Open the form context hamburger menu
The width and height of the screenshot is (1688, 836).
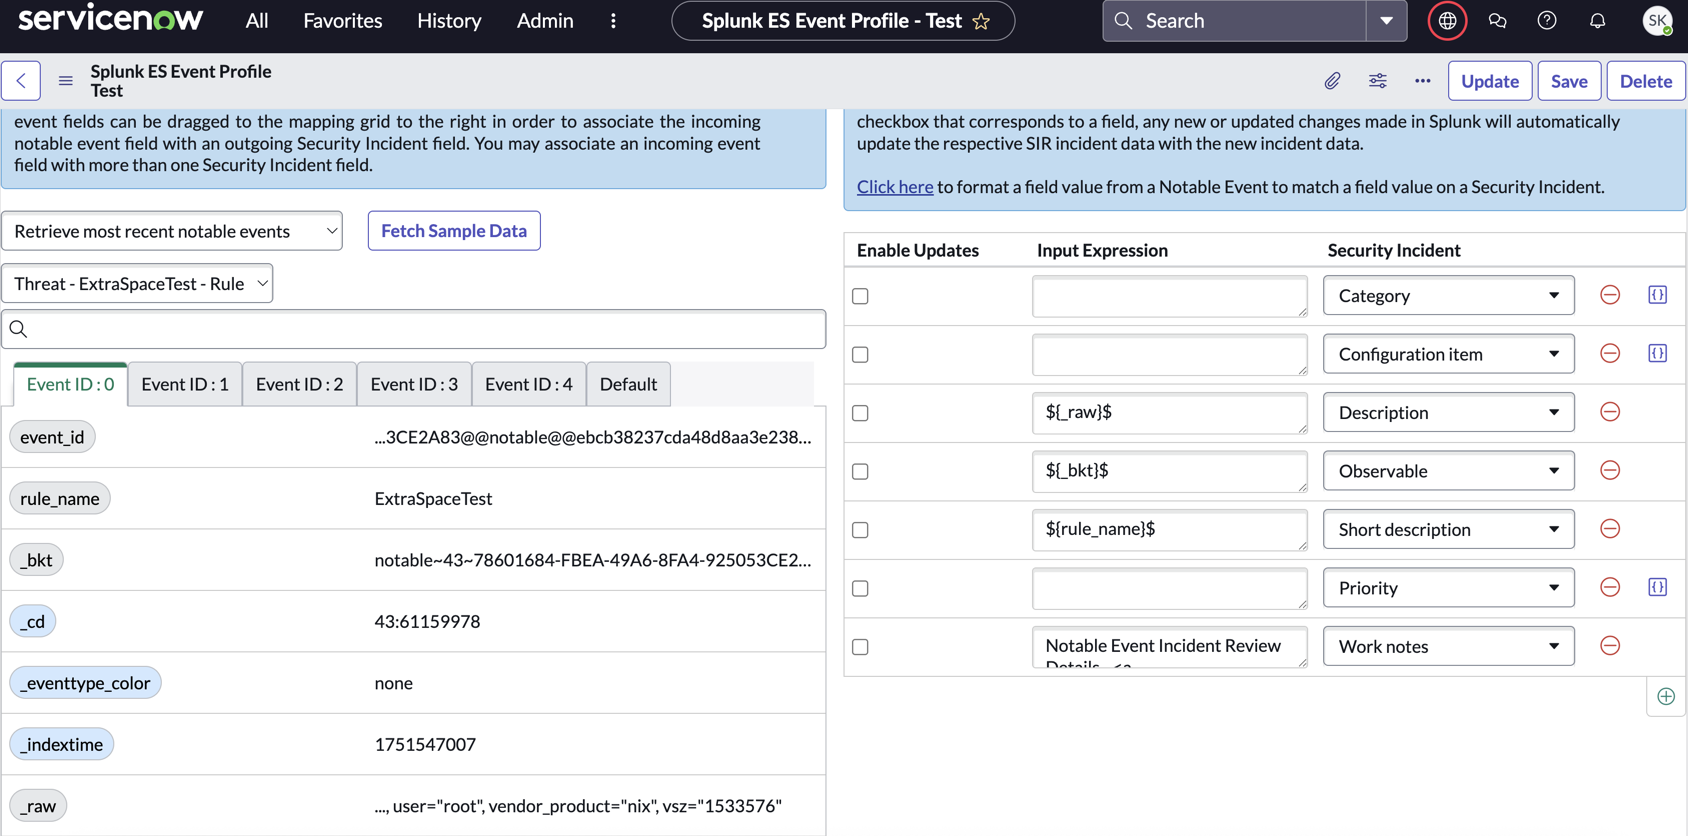click(x=65, y=81)
